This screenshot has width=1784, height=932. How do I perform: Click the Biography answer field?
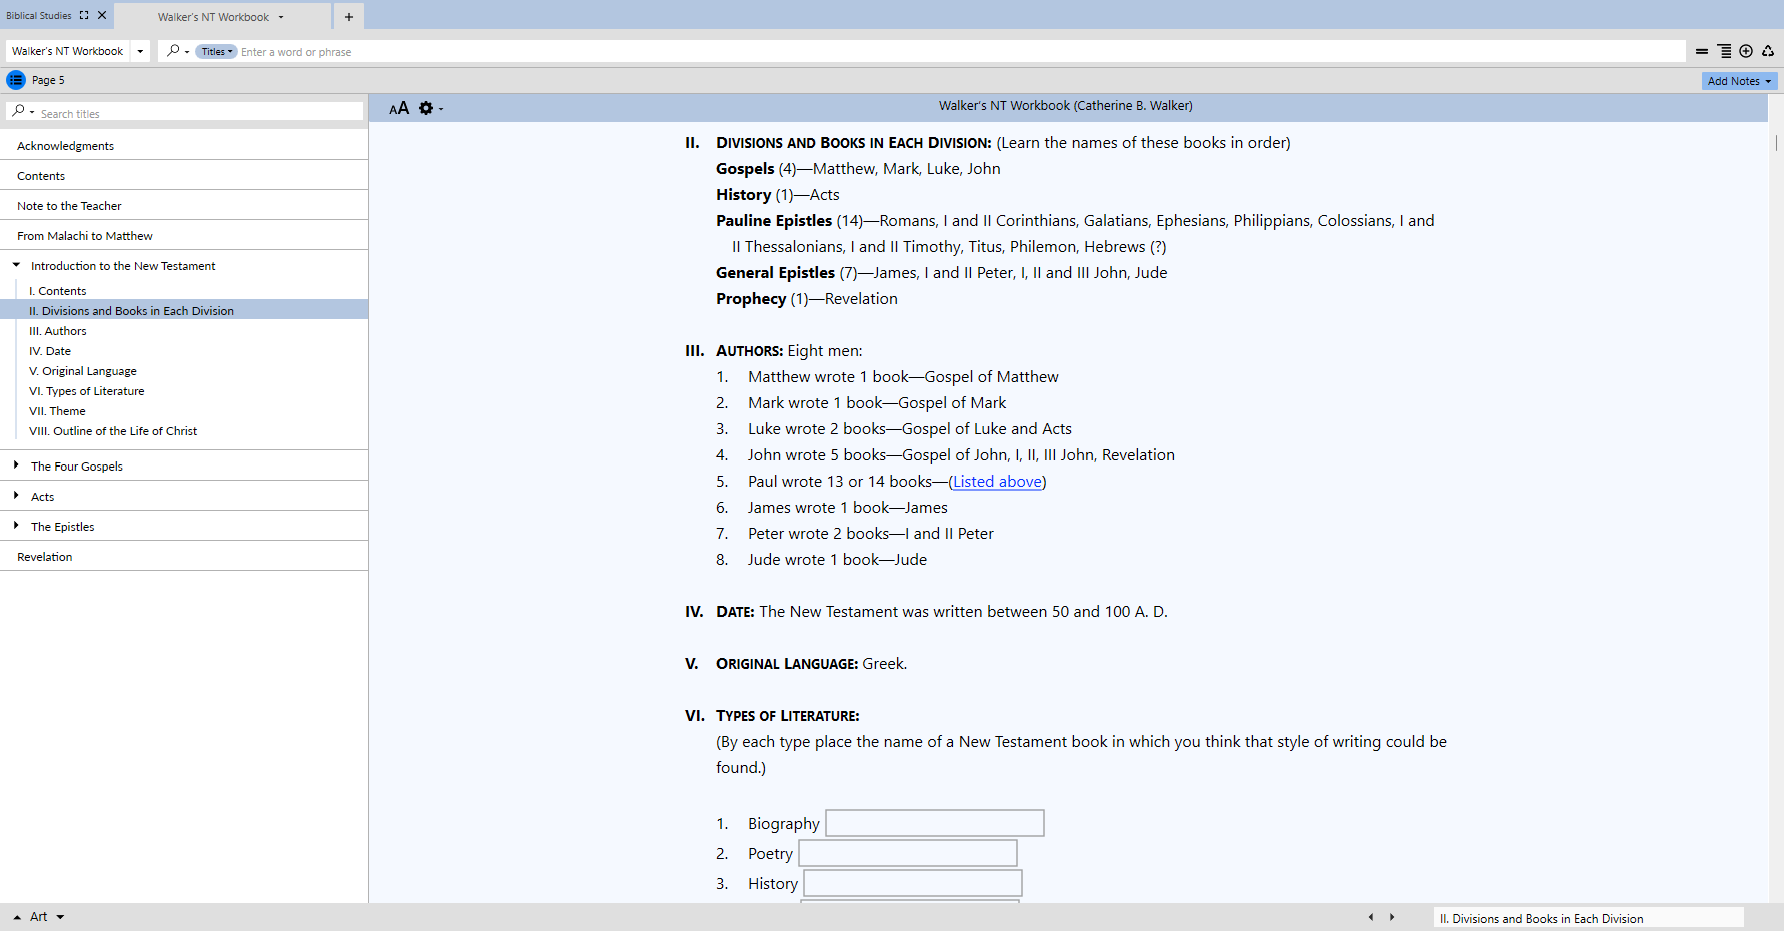click(935, 823)
